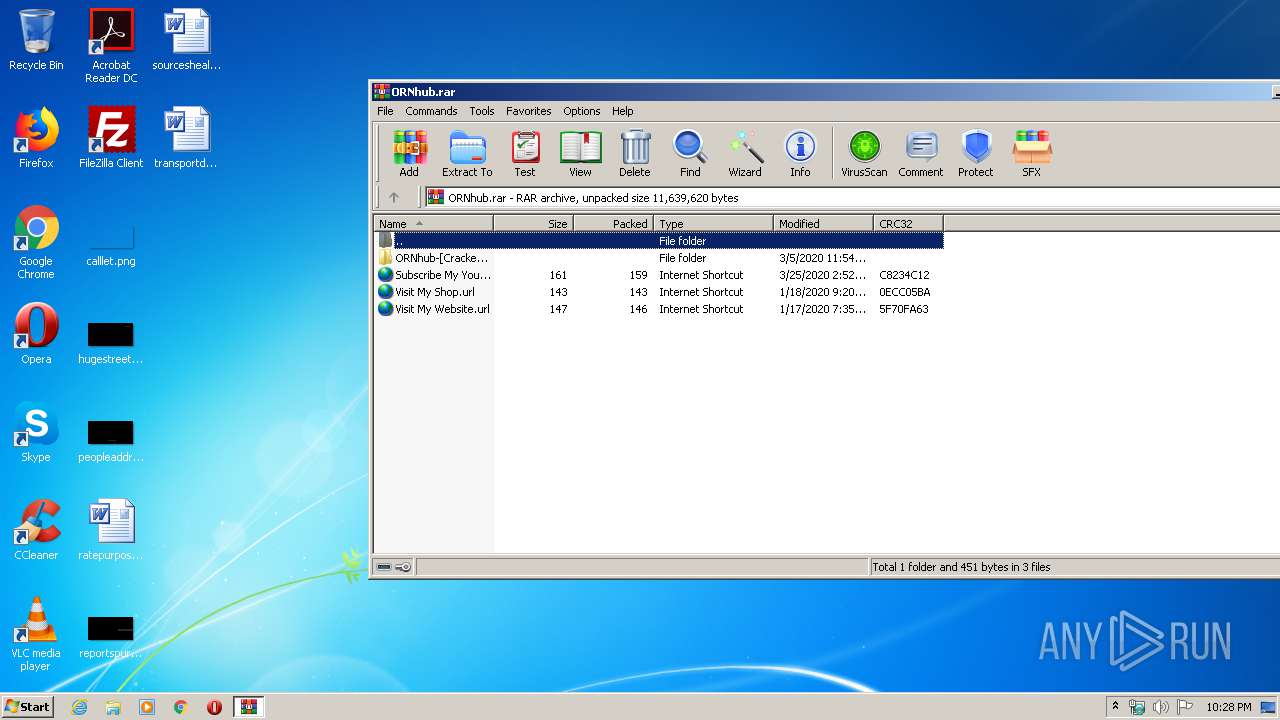
Task: Click the SFX toolbar icon
Action: pyautogui.click(x=1031, y=154)
